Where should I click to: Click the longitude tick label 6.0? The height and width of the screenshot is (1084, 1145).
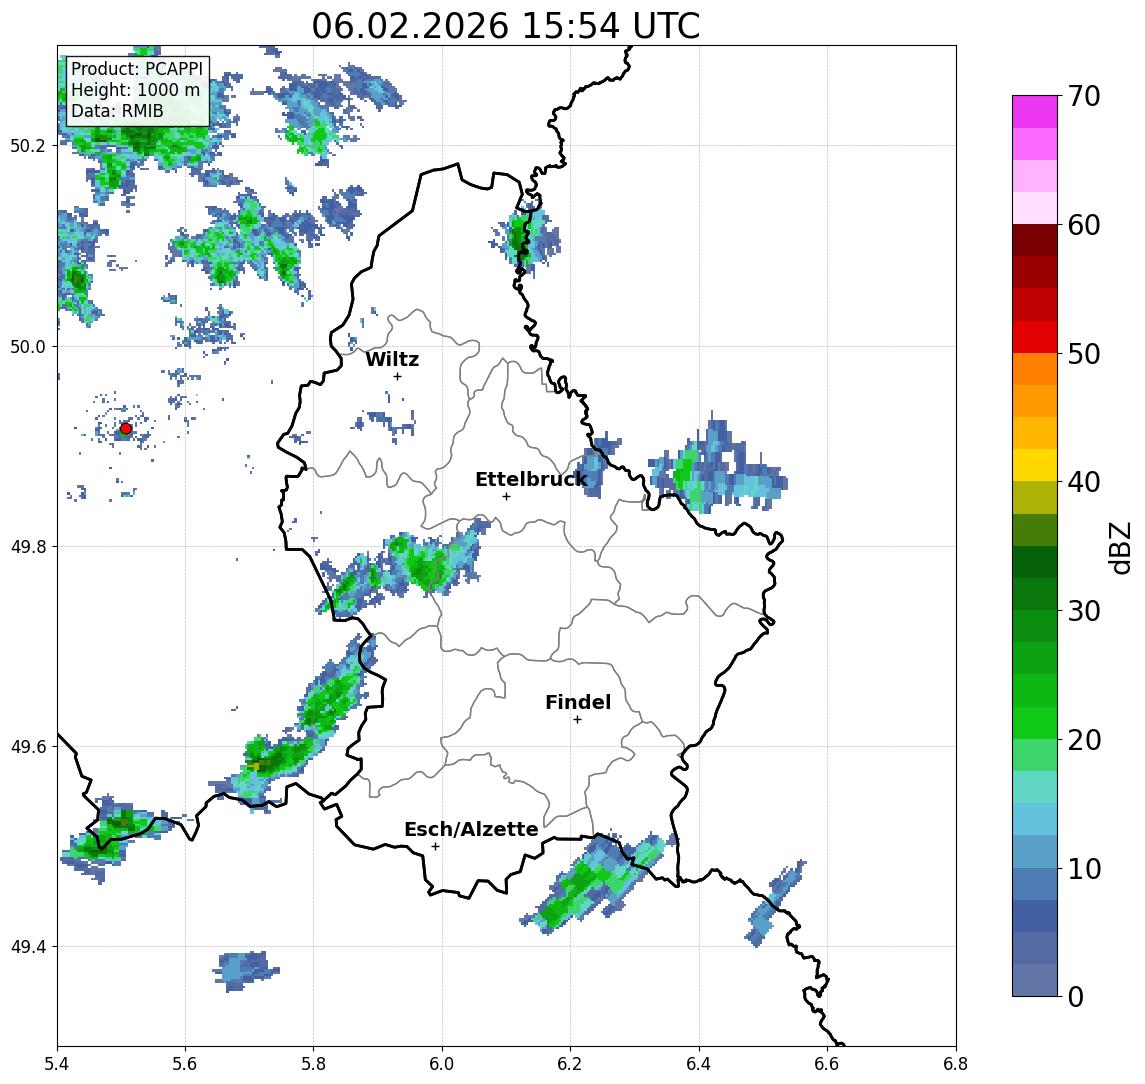(x=443, y=1064)
